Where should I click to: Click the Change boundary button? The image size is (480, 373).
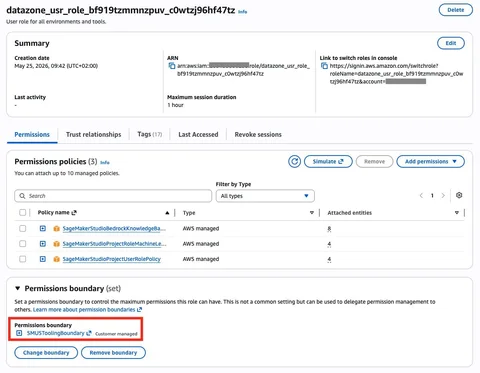46,353
